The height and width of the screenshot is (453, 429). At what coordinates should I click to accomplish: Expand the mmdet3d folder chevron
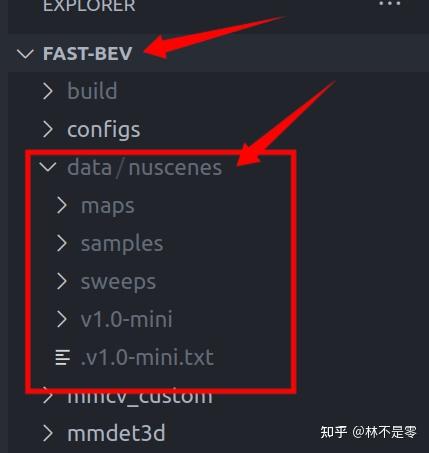(x=48, y=433)
